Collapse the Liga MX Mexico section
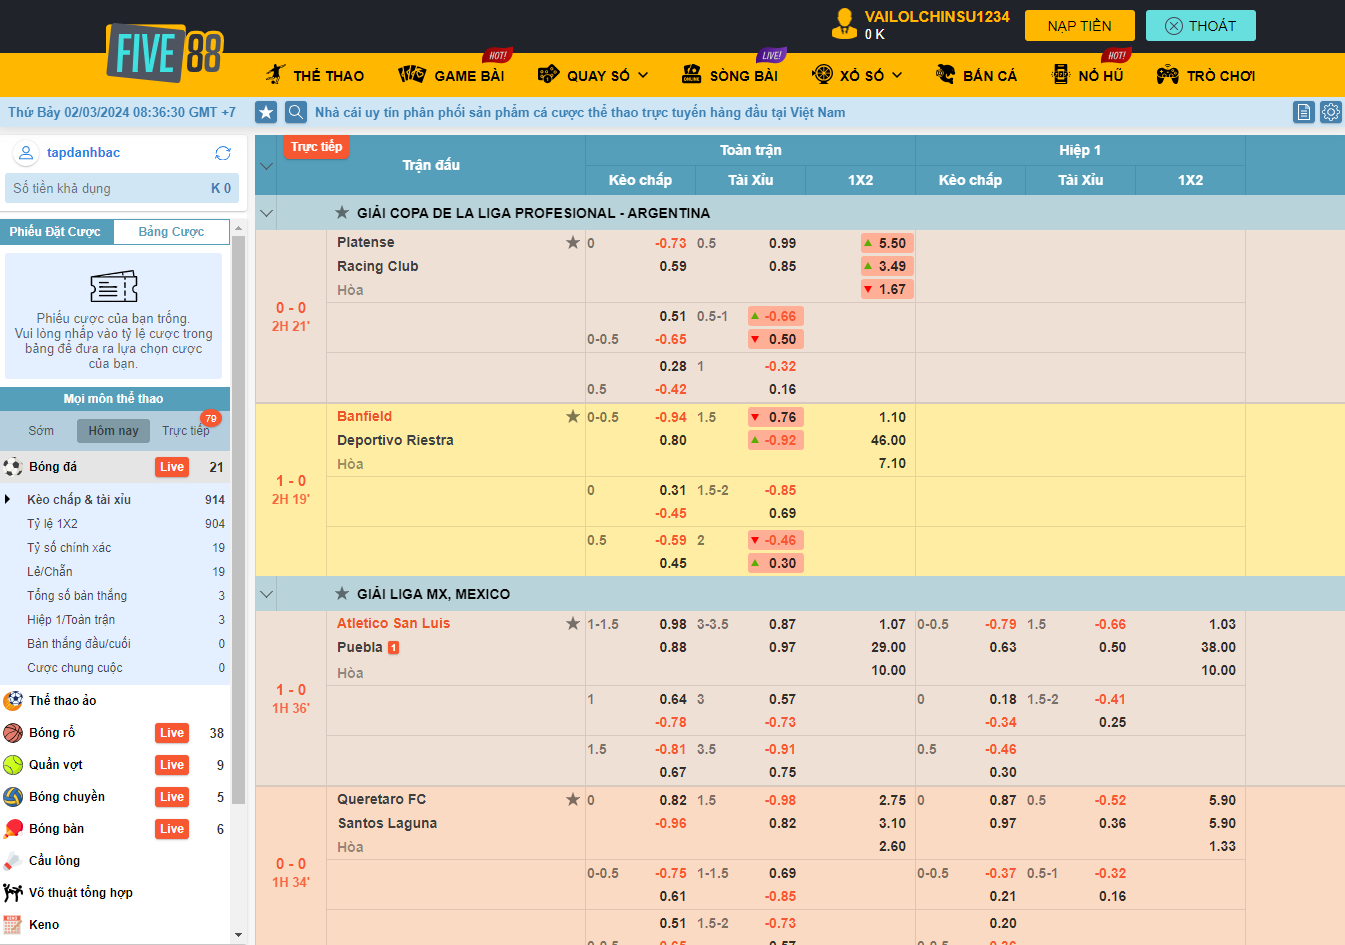Image resolution: width=1345 pixels, height=945 pixels. (266, 594)
